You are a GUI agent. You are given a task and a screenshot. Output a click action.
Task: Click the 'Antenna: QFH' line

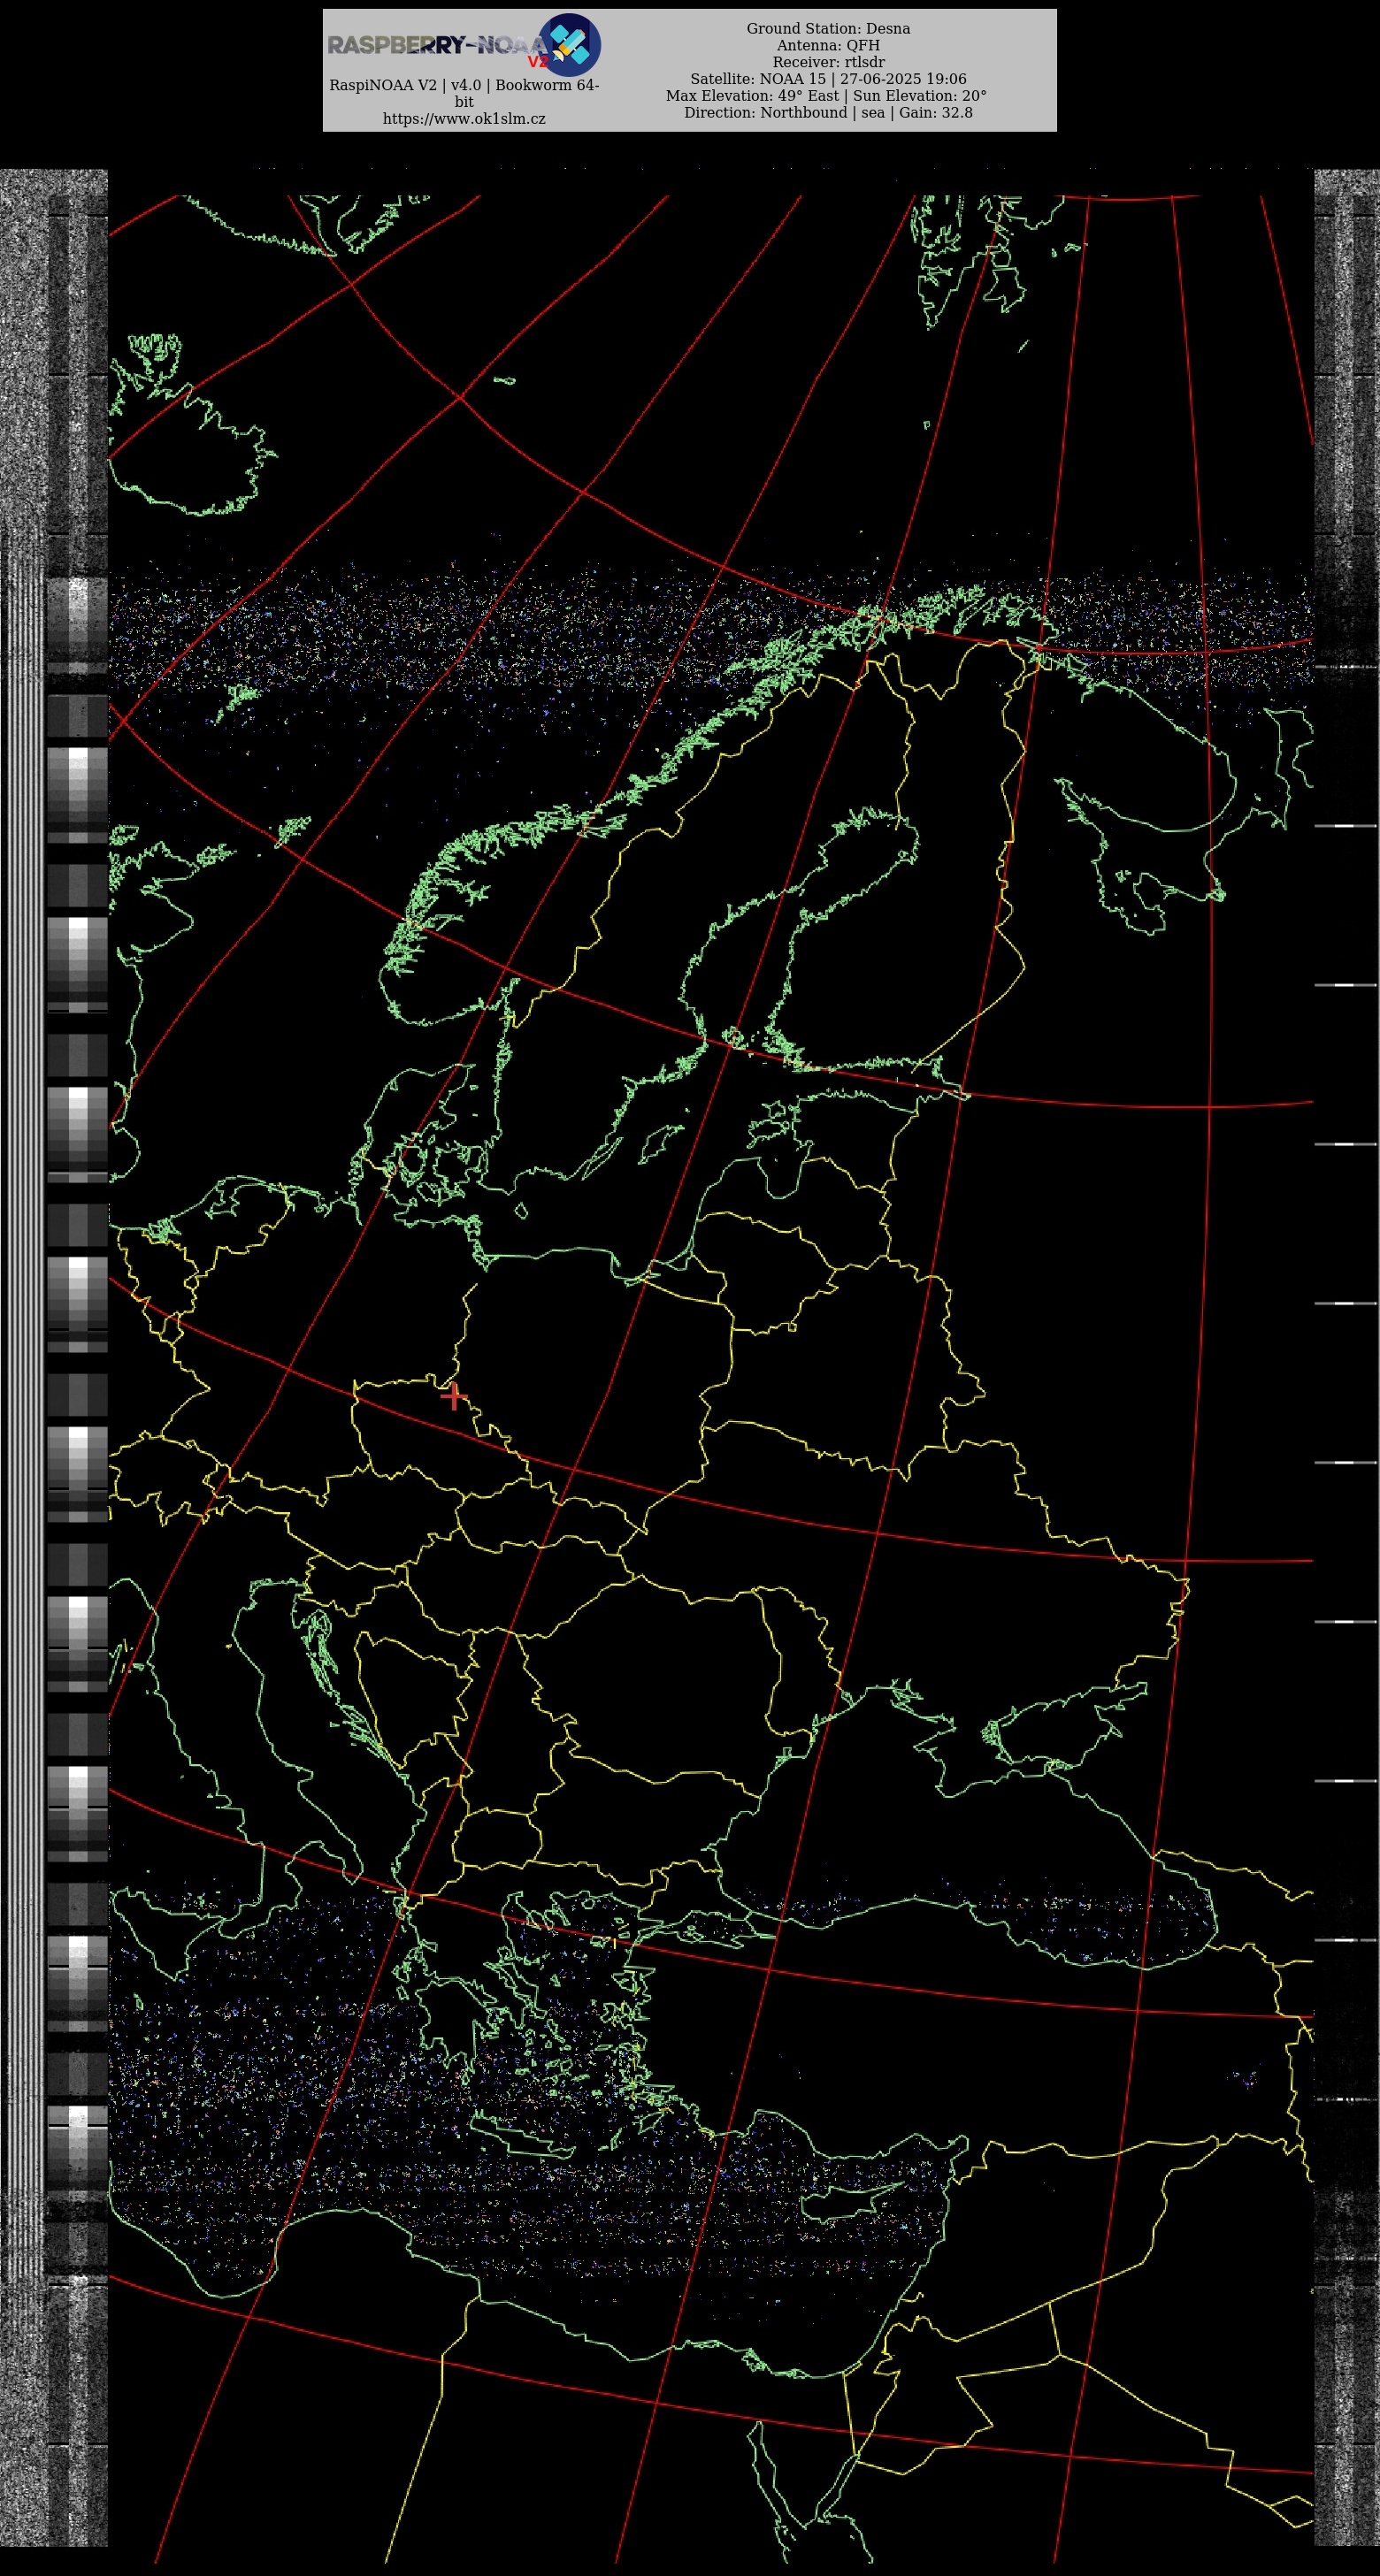tap(828, 46)
